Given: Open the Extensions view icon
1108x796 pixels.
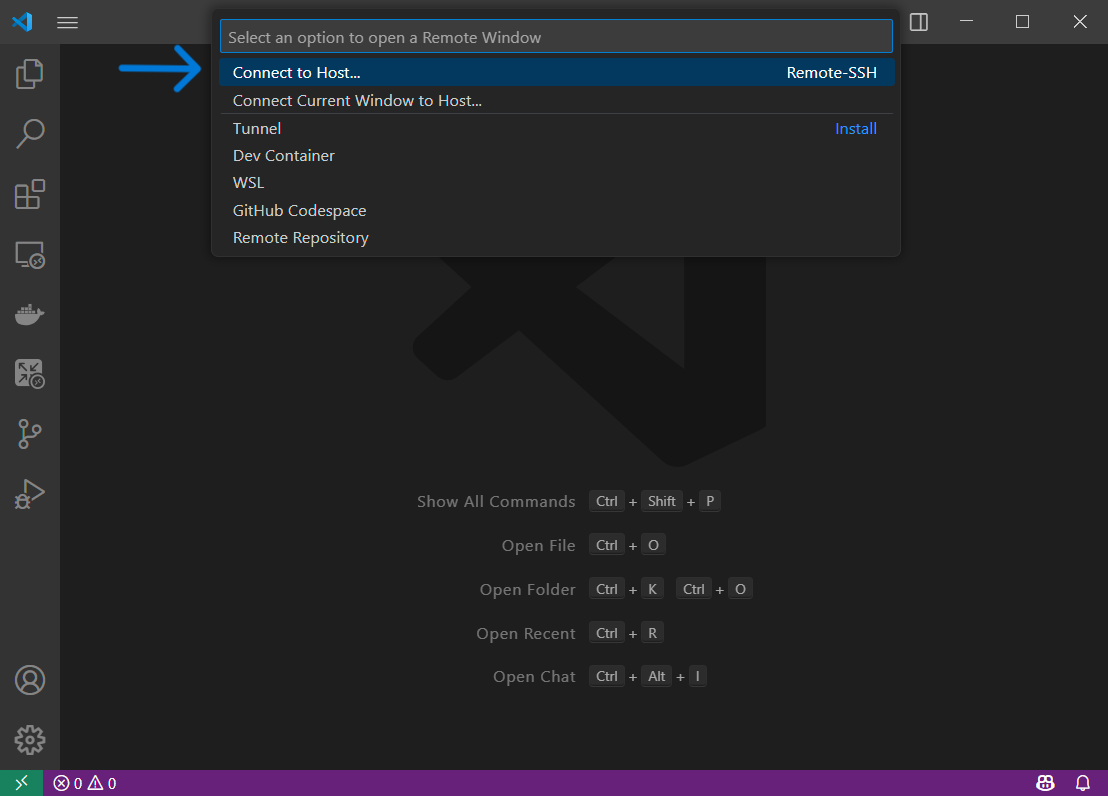Looking at the screenshot, I should coord(30,194).
